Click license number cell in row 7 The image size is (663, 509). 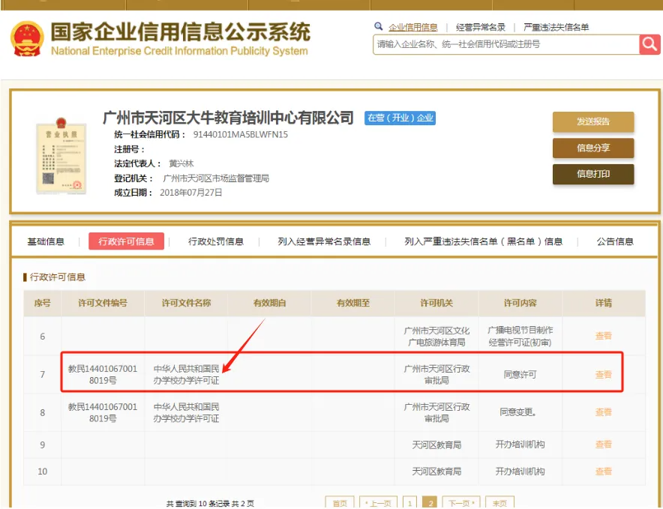103,375
